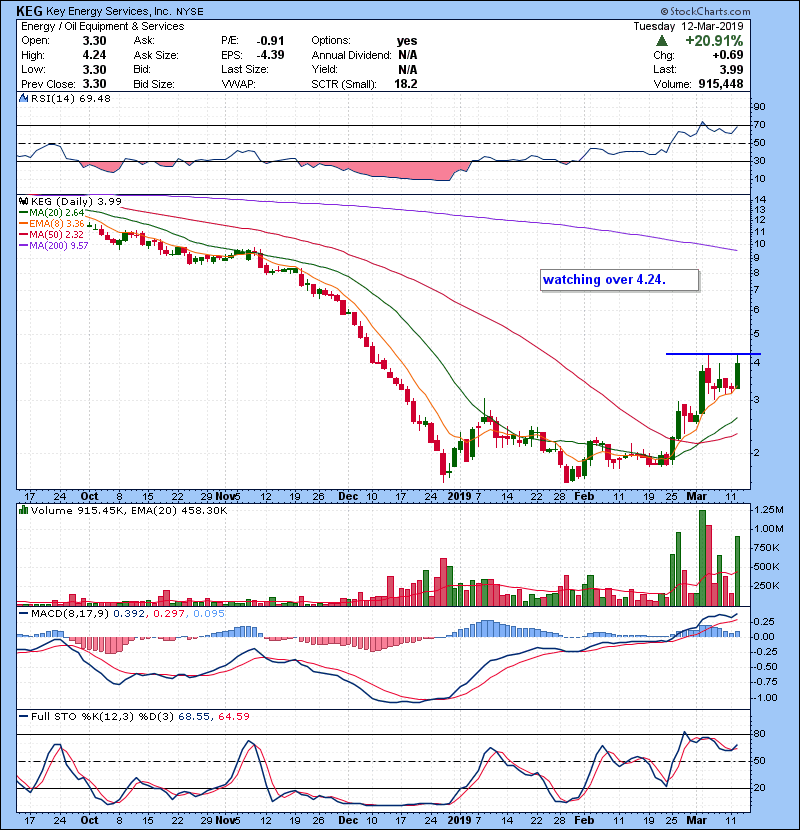Click the 'KEG (Daily) 3.99' chart label
The image size is (800, 830).
tap(76, 202)
